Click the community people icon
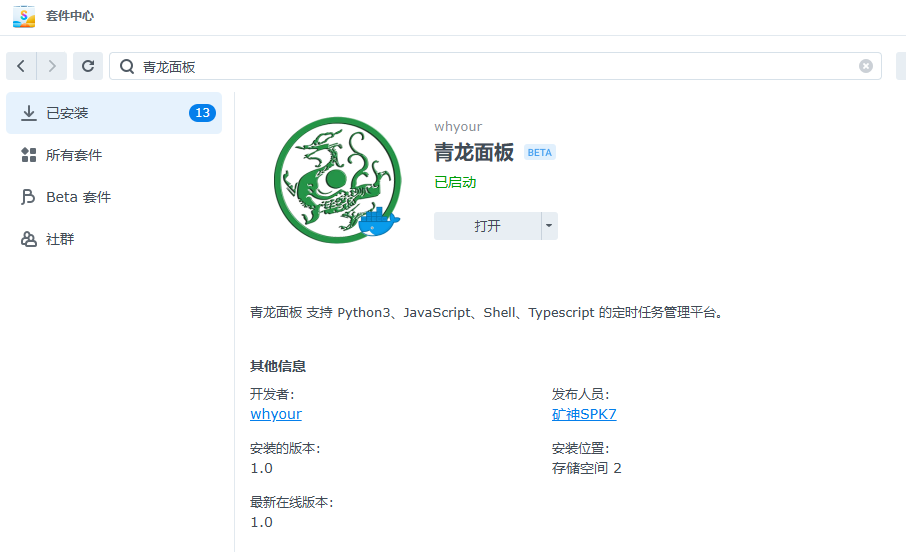This screenshot has height=552, width=906. point(28,239)
